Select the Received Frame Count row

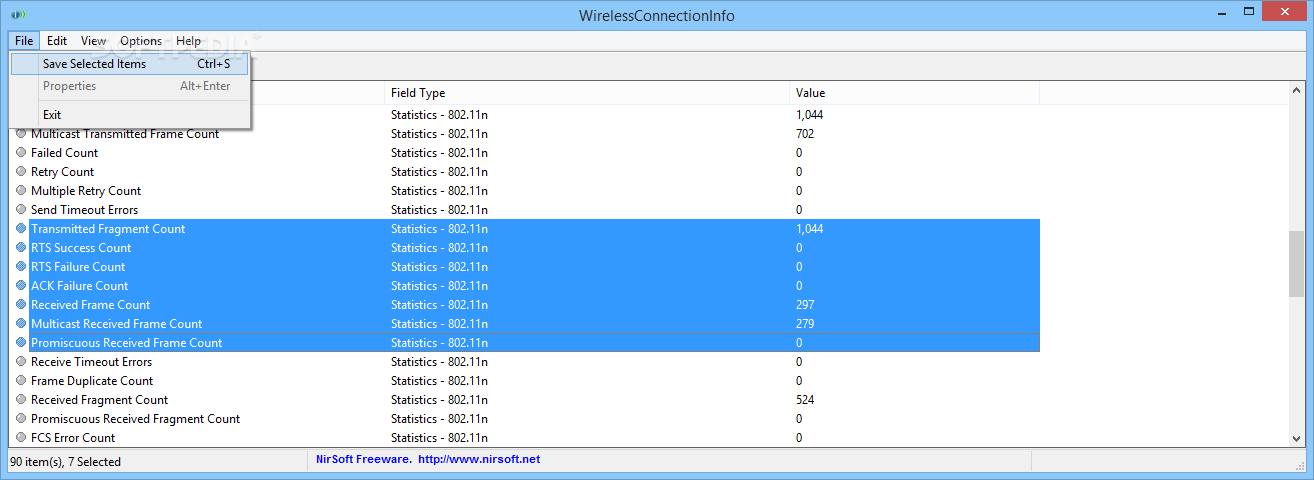click(x=525, y=305)
